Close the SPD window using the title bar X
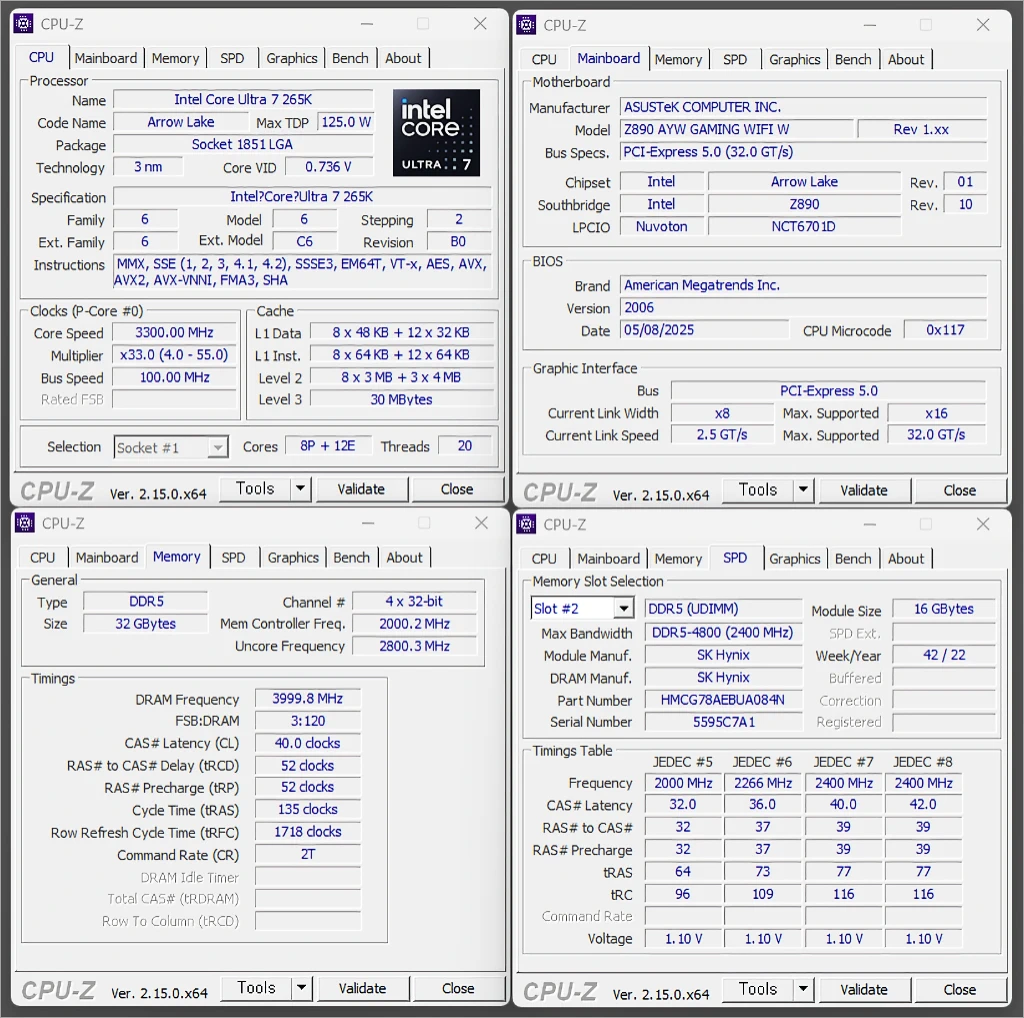Viewport: 1024px width, 1018px height. (x=982, y=524)
